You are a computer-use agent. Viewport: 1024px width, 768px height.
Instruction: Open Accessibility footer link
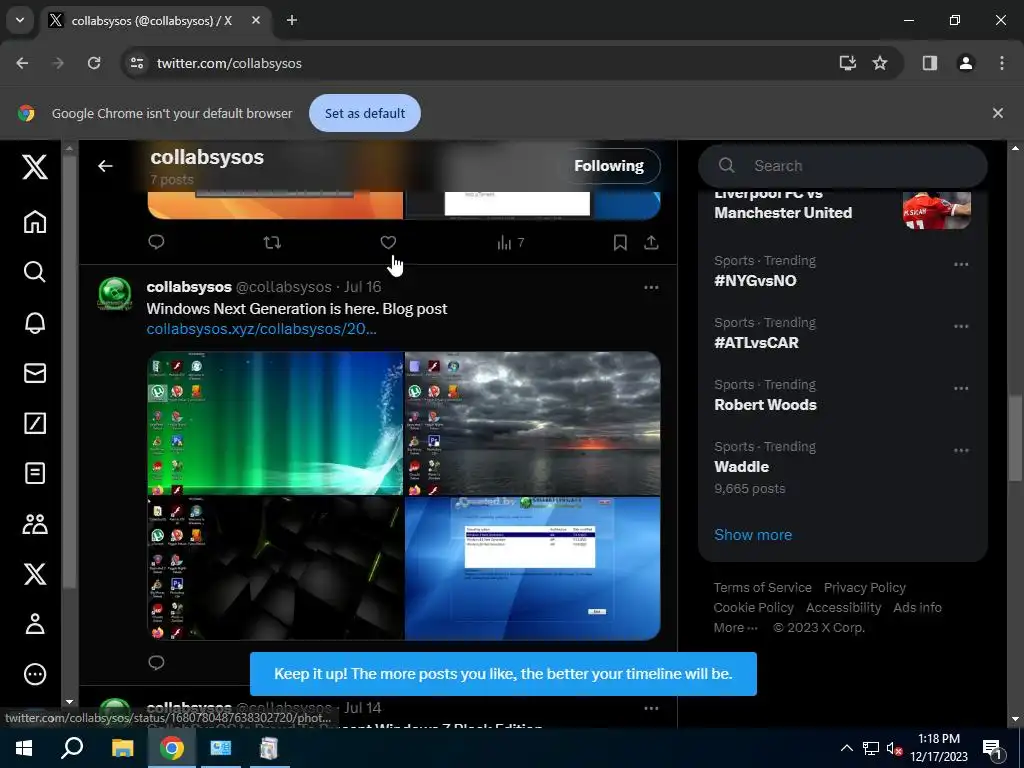pos(843,608)
